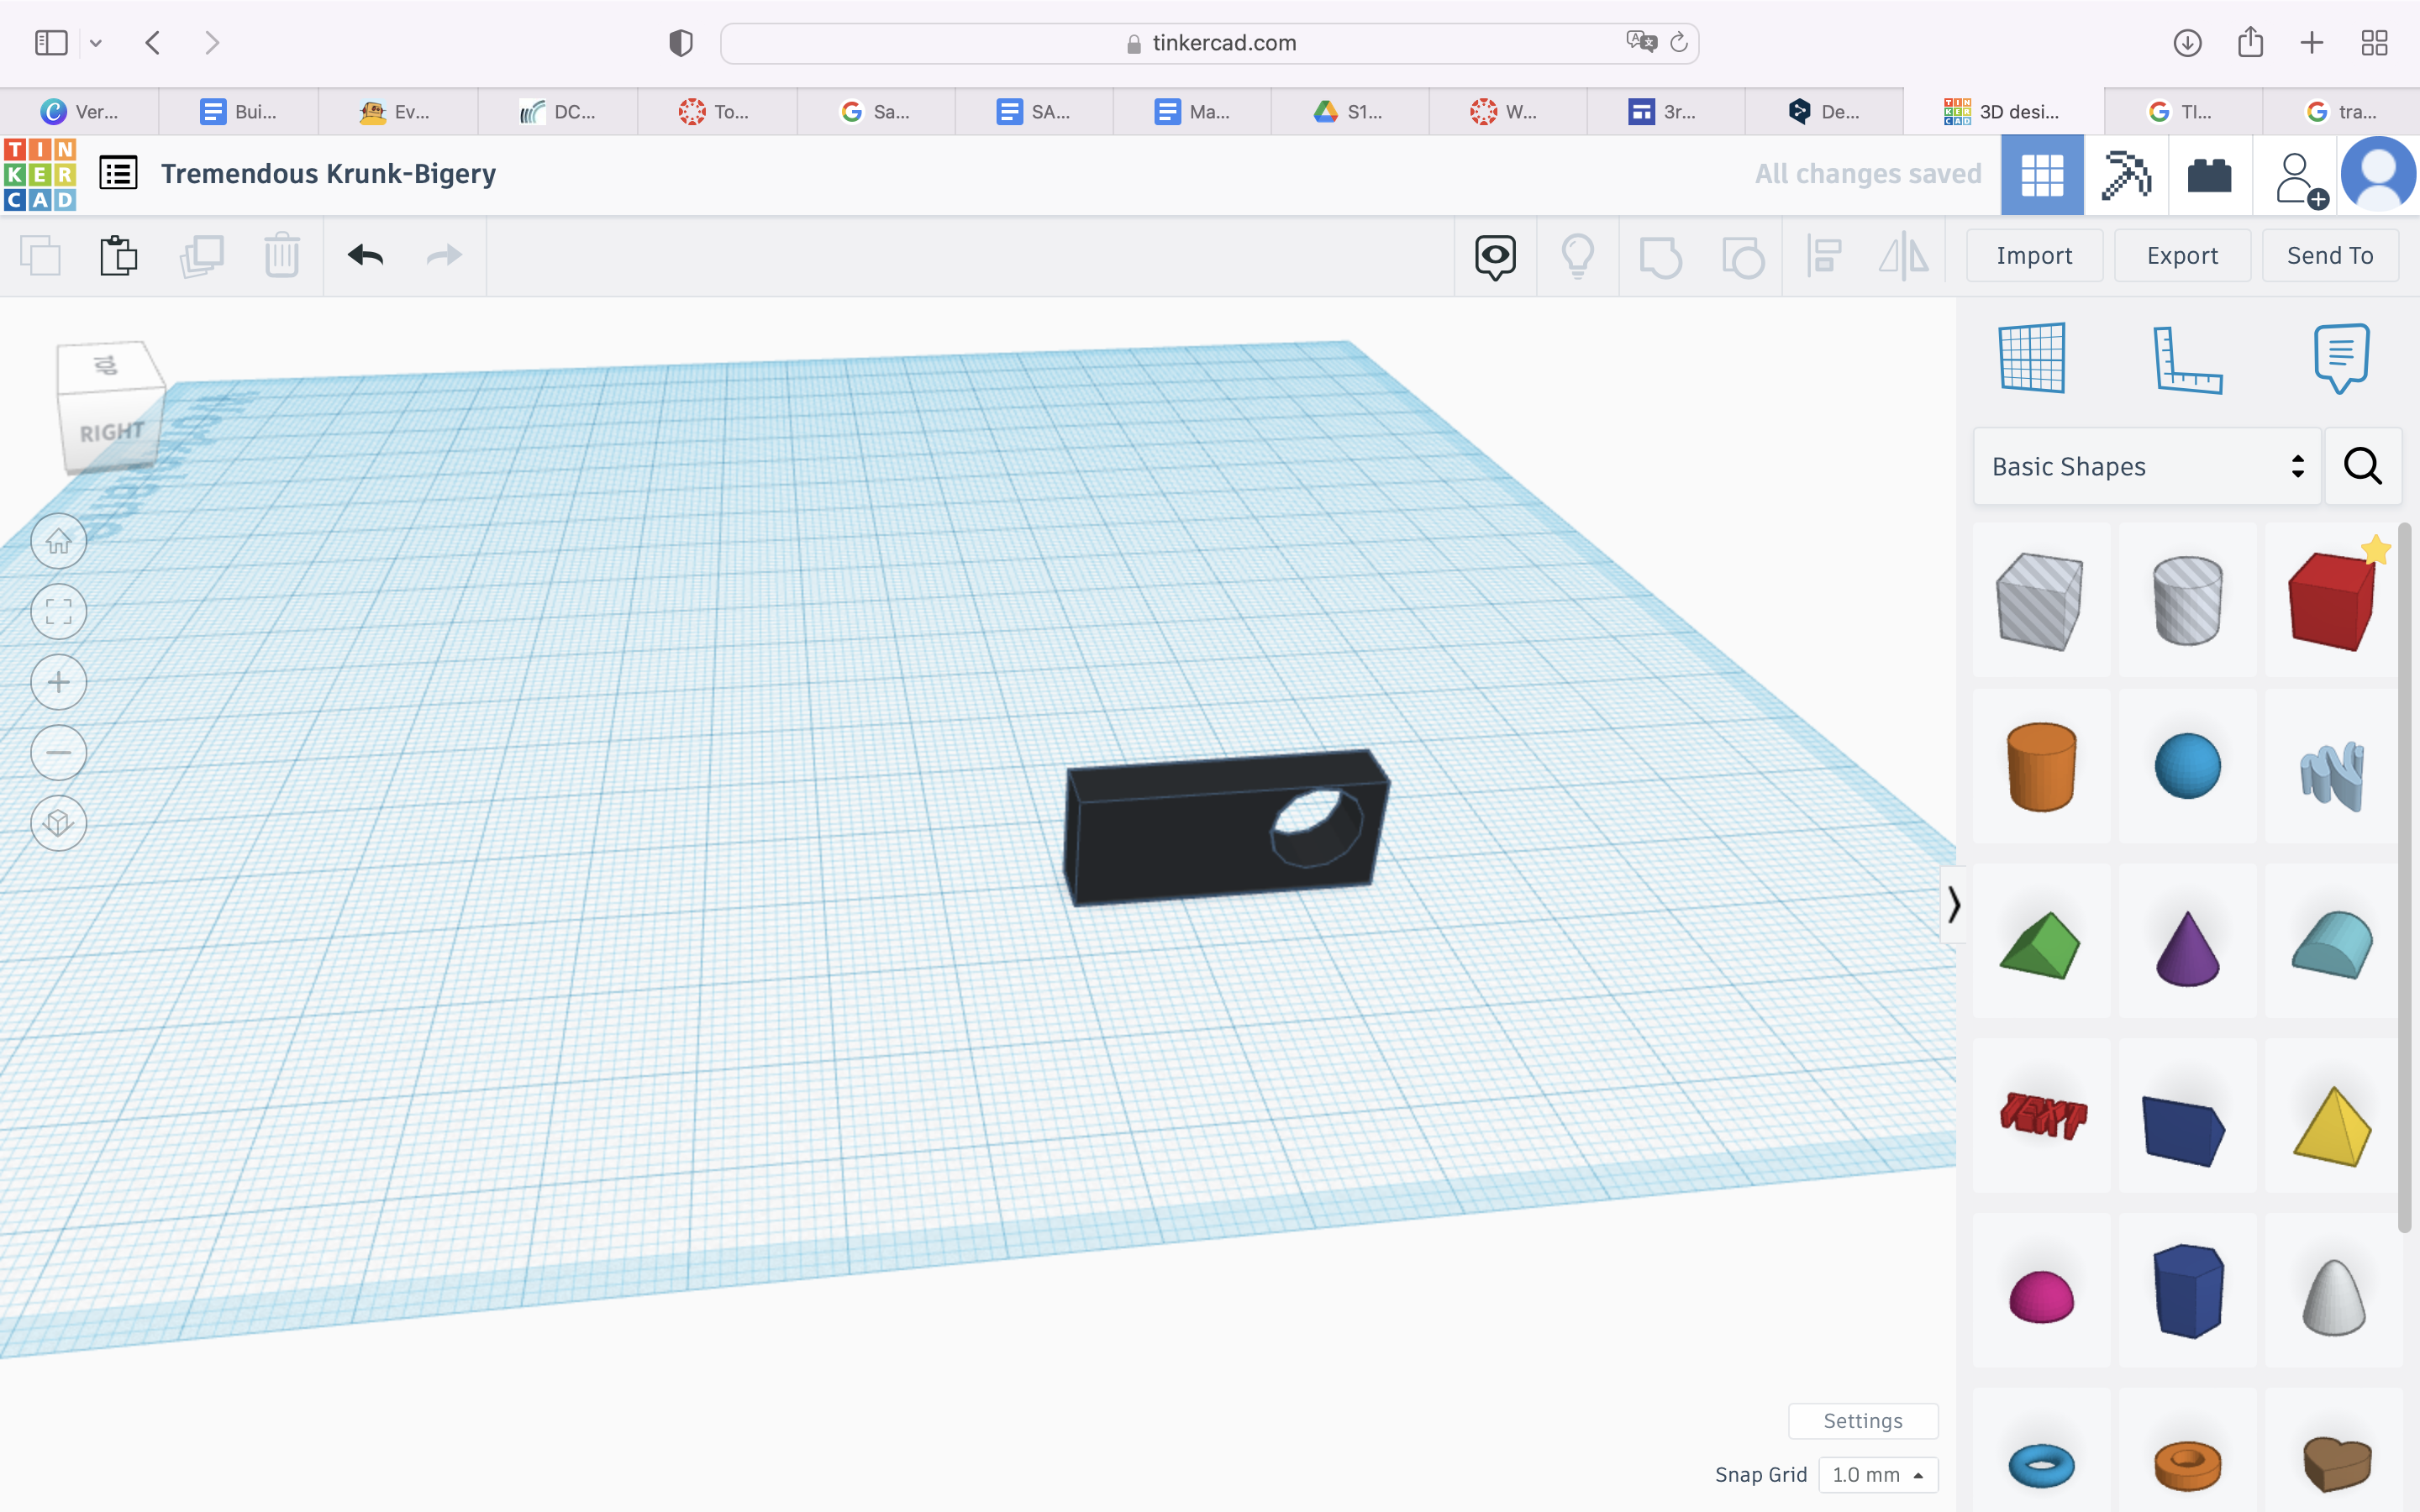
Task: Select the striped Cylinder hole shape
Action: click(x=2187, y=600)
